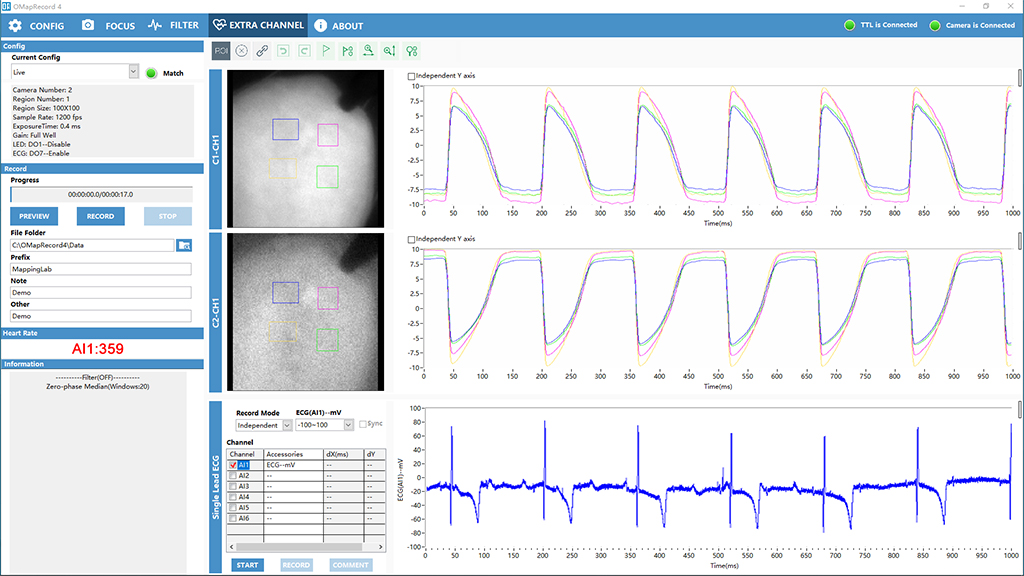Click the chain link icon

(x=262, y=51)
